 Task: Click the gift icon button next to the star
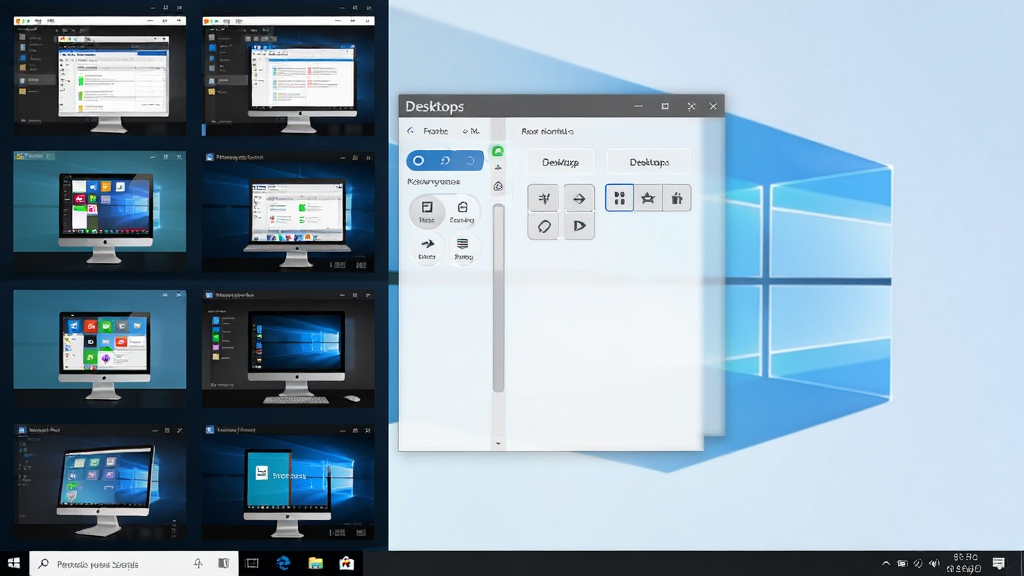pyautogui.click(x=677, y=198)
